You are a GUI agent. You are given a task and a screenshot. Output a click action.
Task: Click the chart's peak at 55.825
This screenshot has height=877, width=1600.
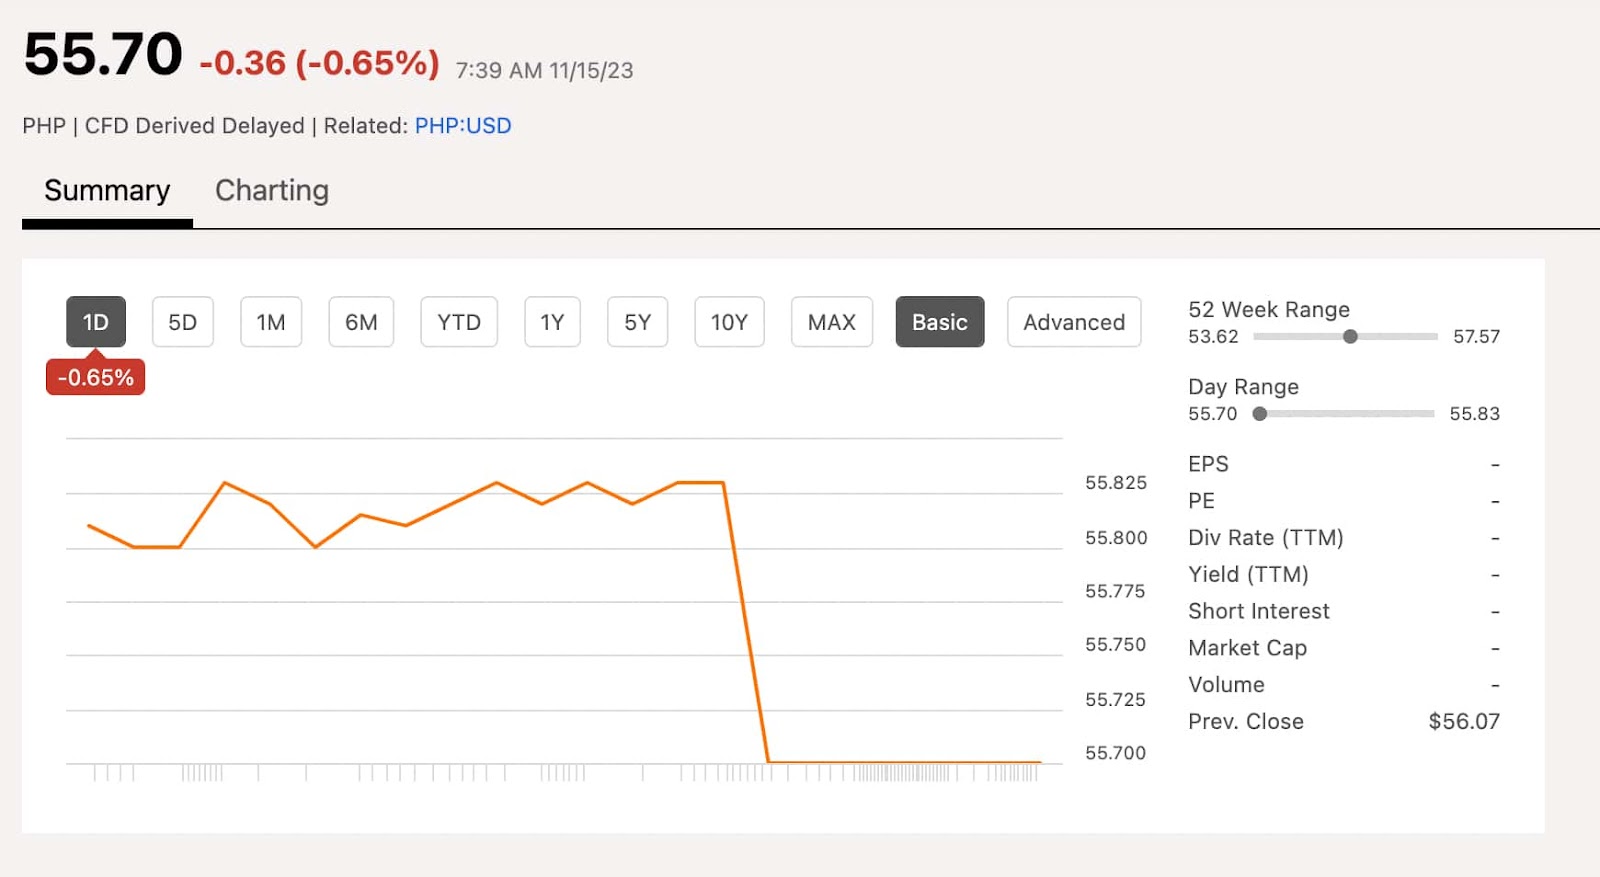[225, 483]
